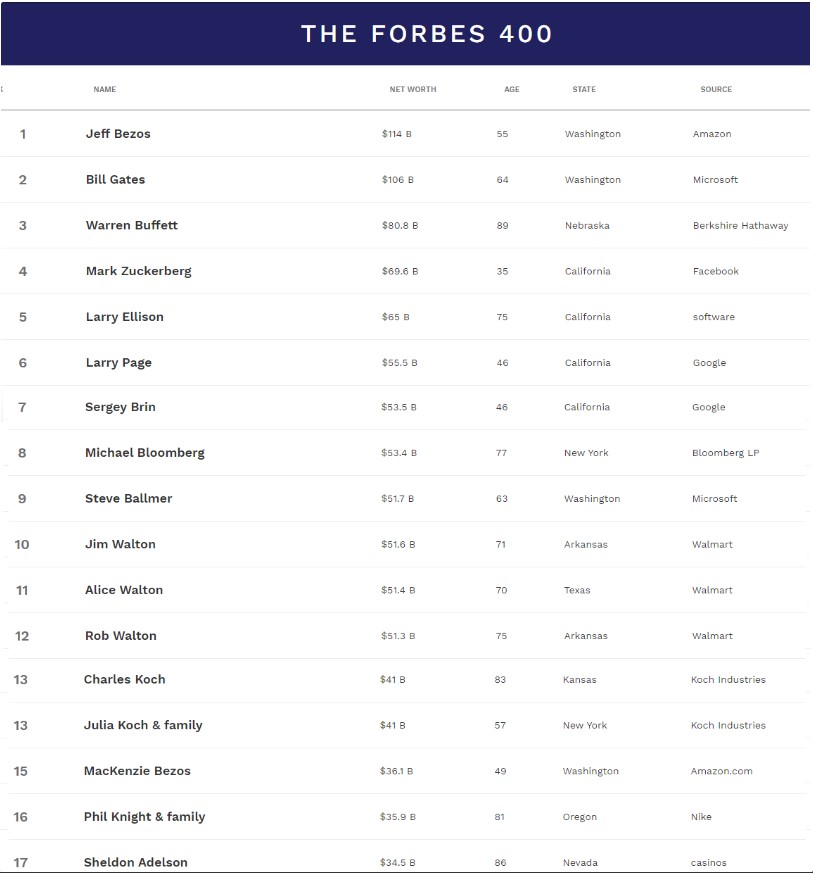
Task: Click Julia Koch & family row
Action: [143, 726]
